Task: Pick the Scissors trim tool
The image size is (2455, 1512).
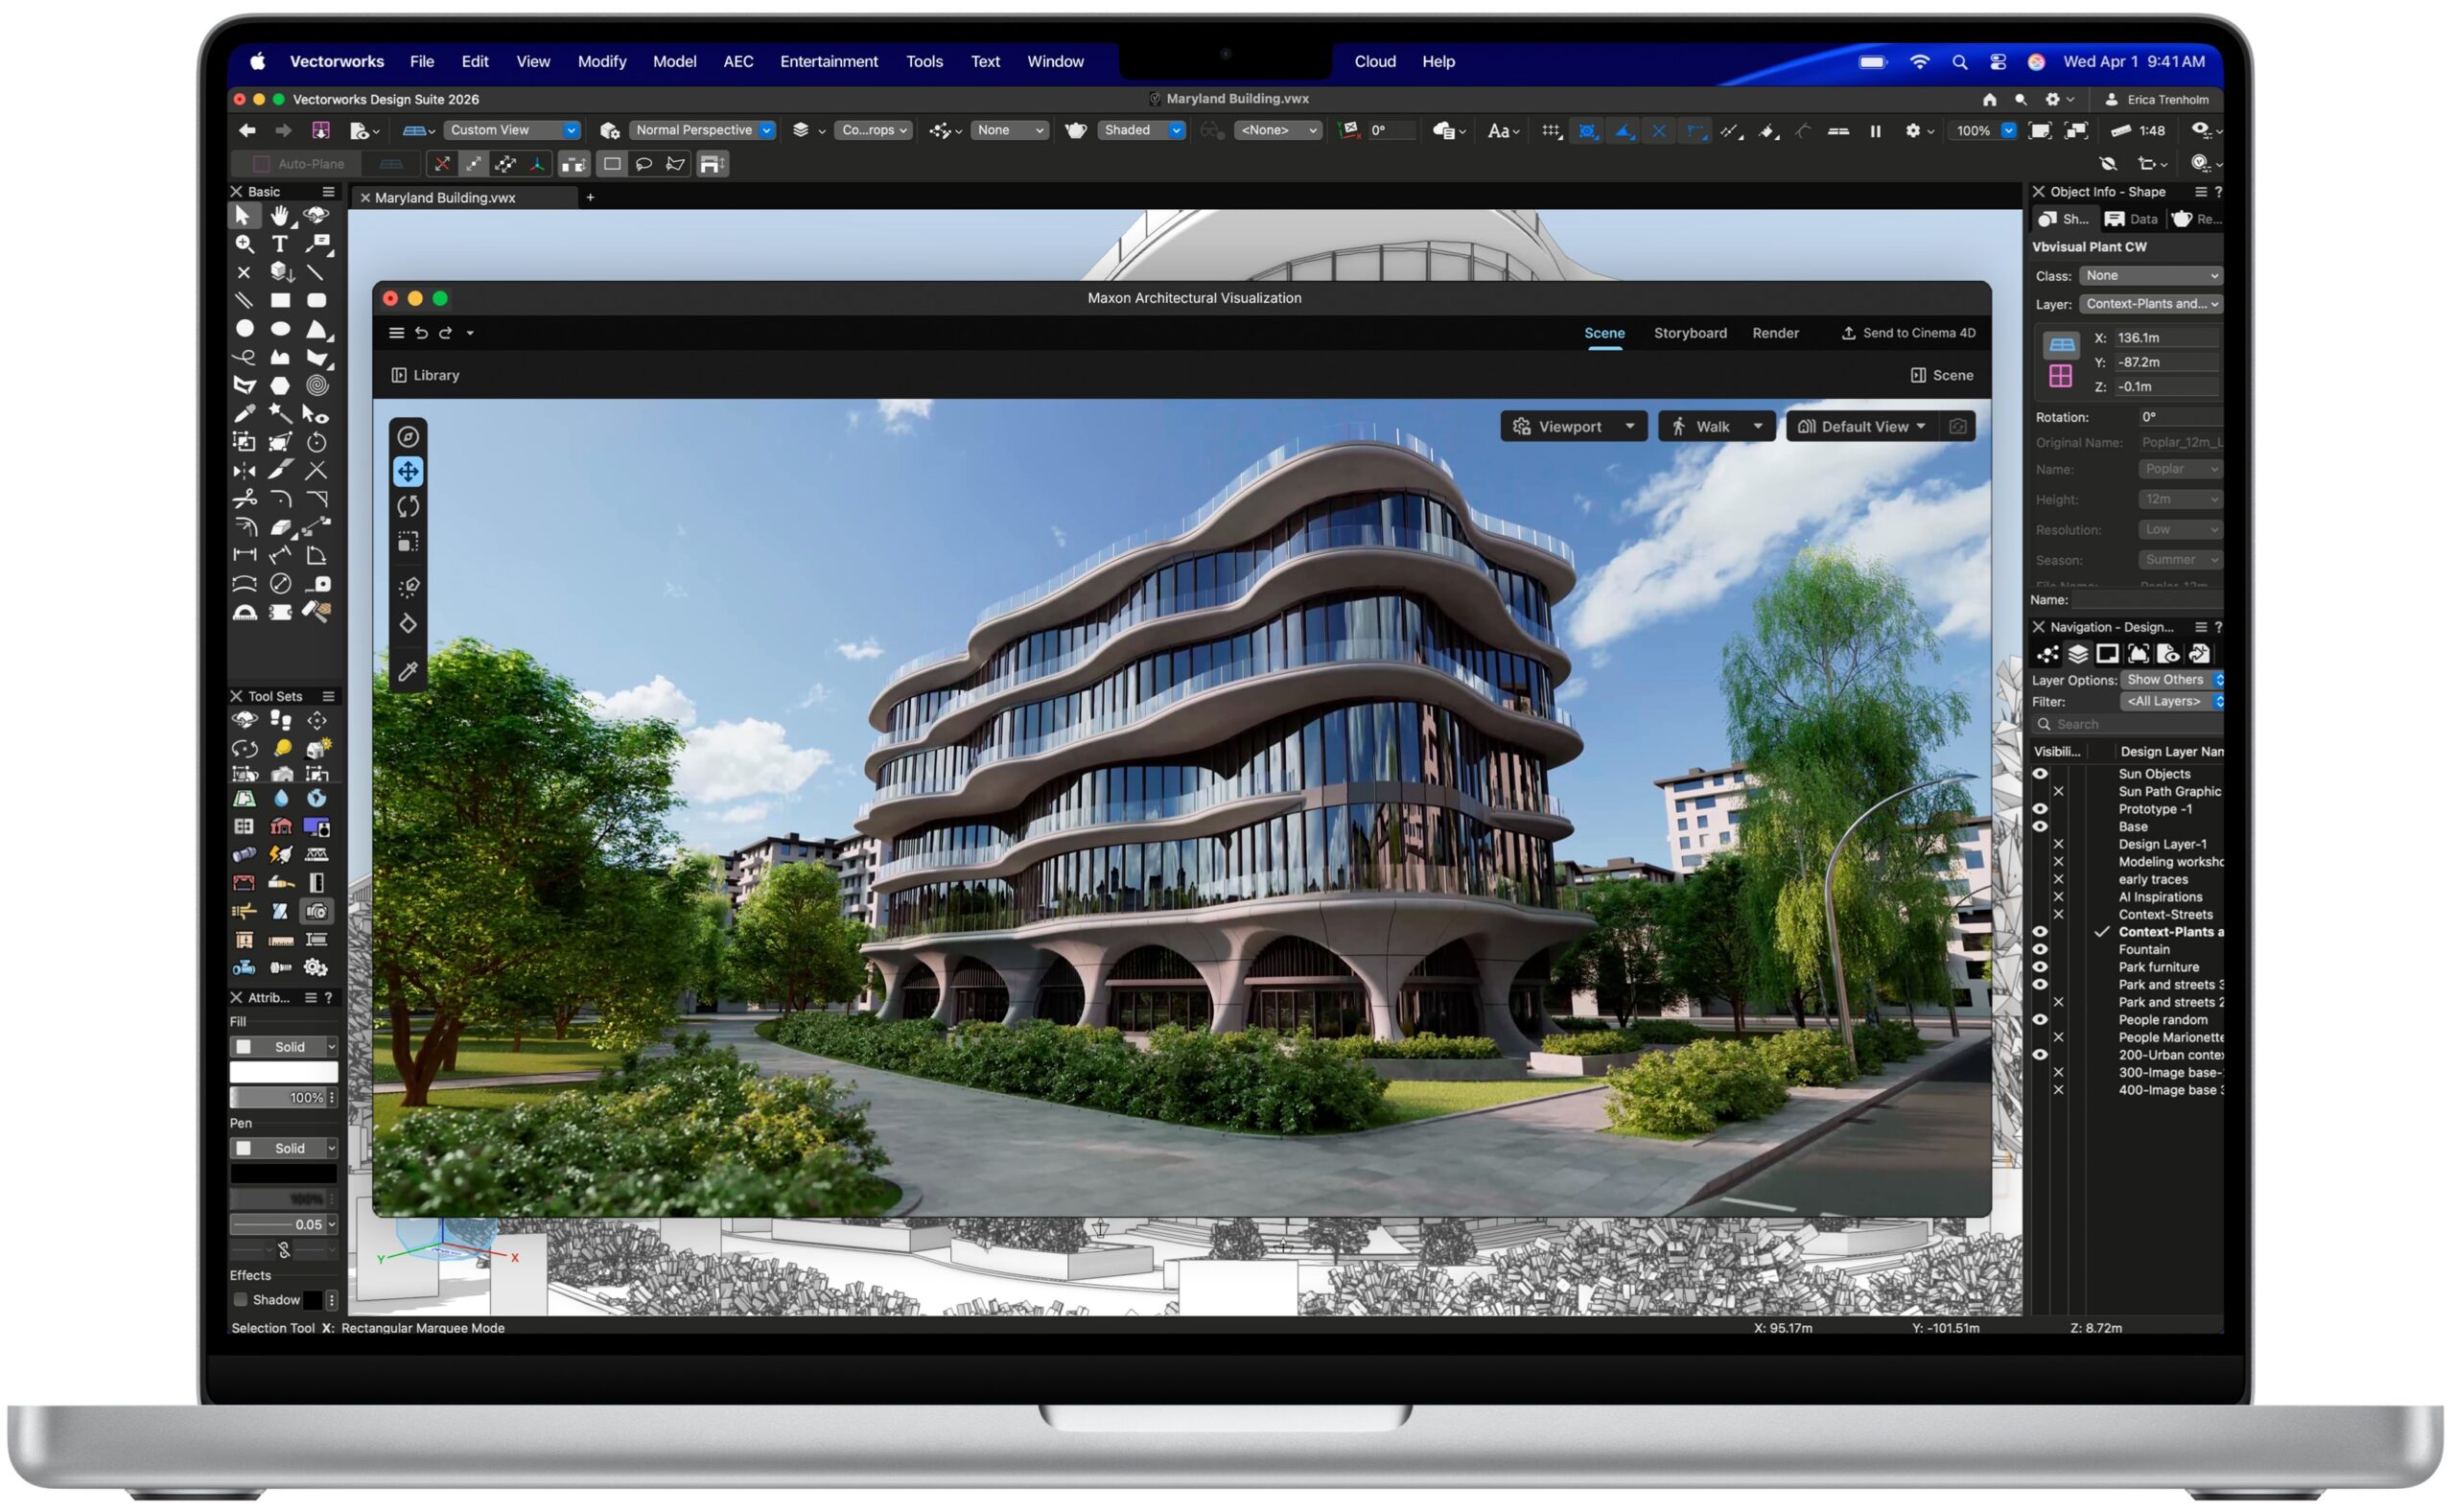Action: [x=244, y=500]
